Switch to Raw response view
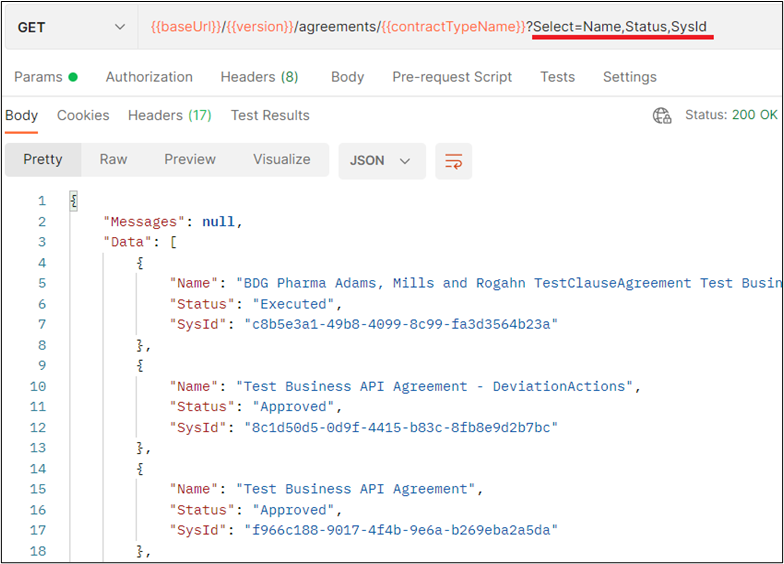Screen dimensions: 784x564 [114, 160]
